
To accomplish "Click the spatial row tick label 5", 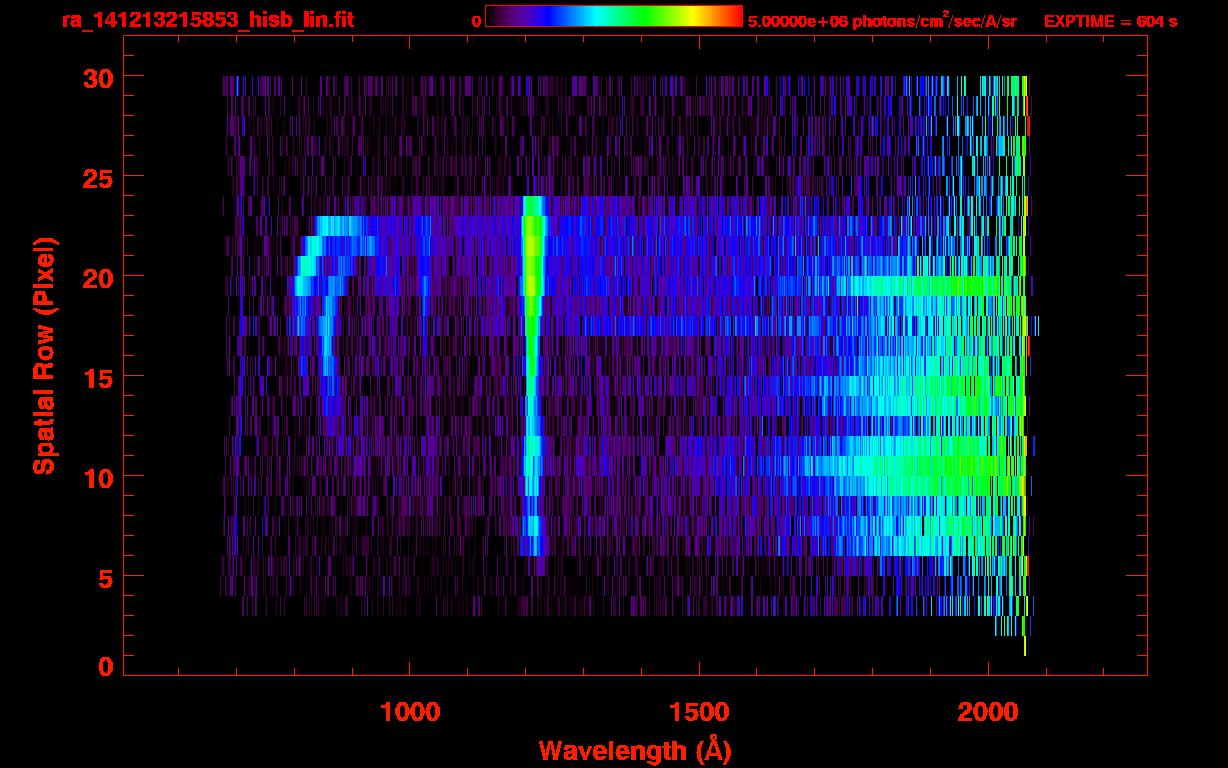I will tap(105, 577).
